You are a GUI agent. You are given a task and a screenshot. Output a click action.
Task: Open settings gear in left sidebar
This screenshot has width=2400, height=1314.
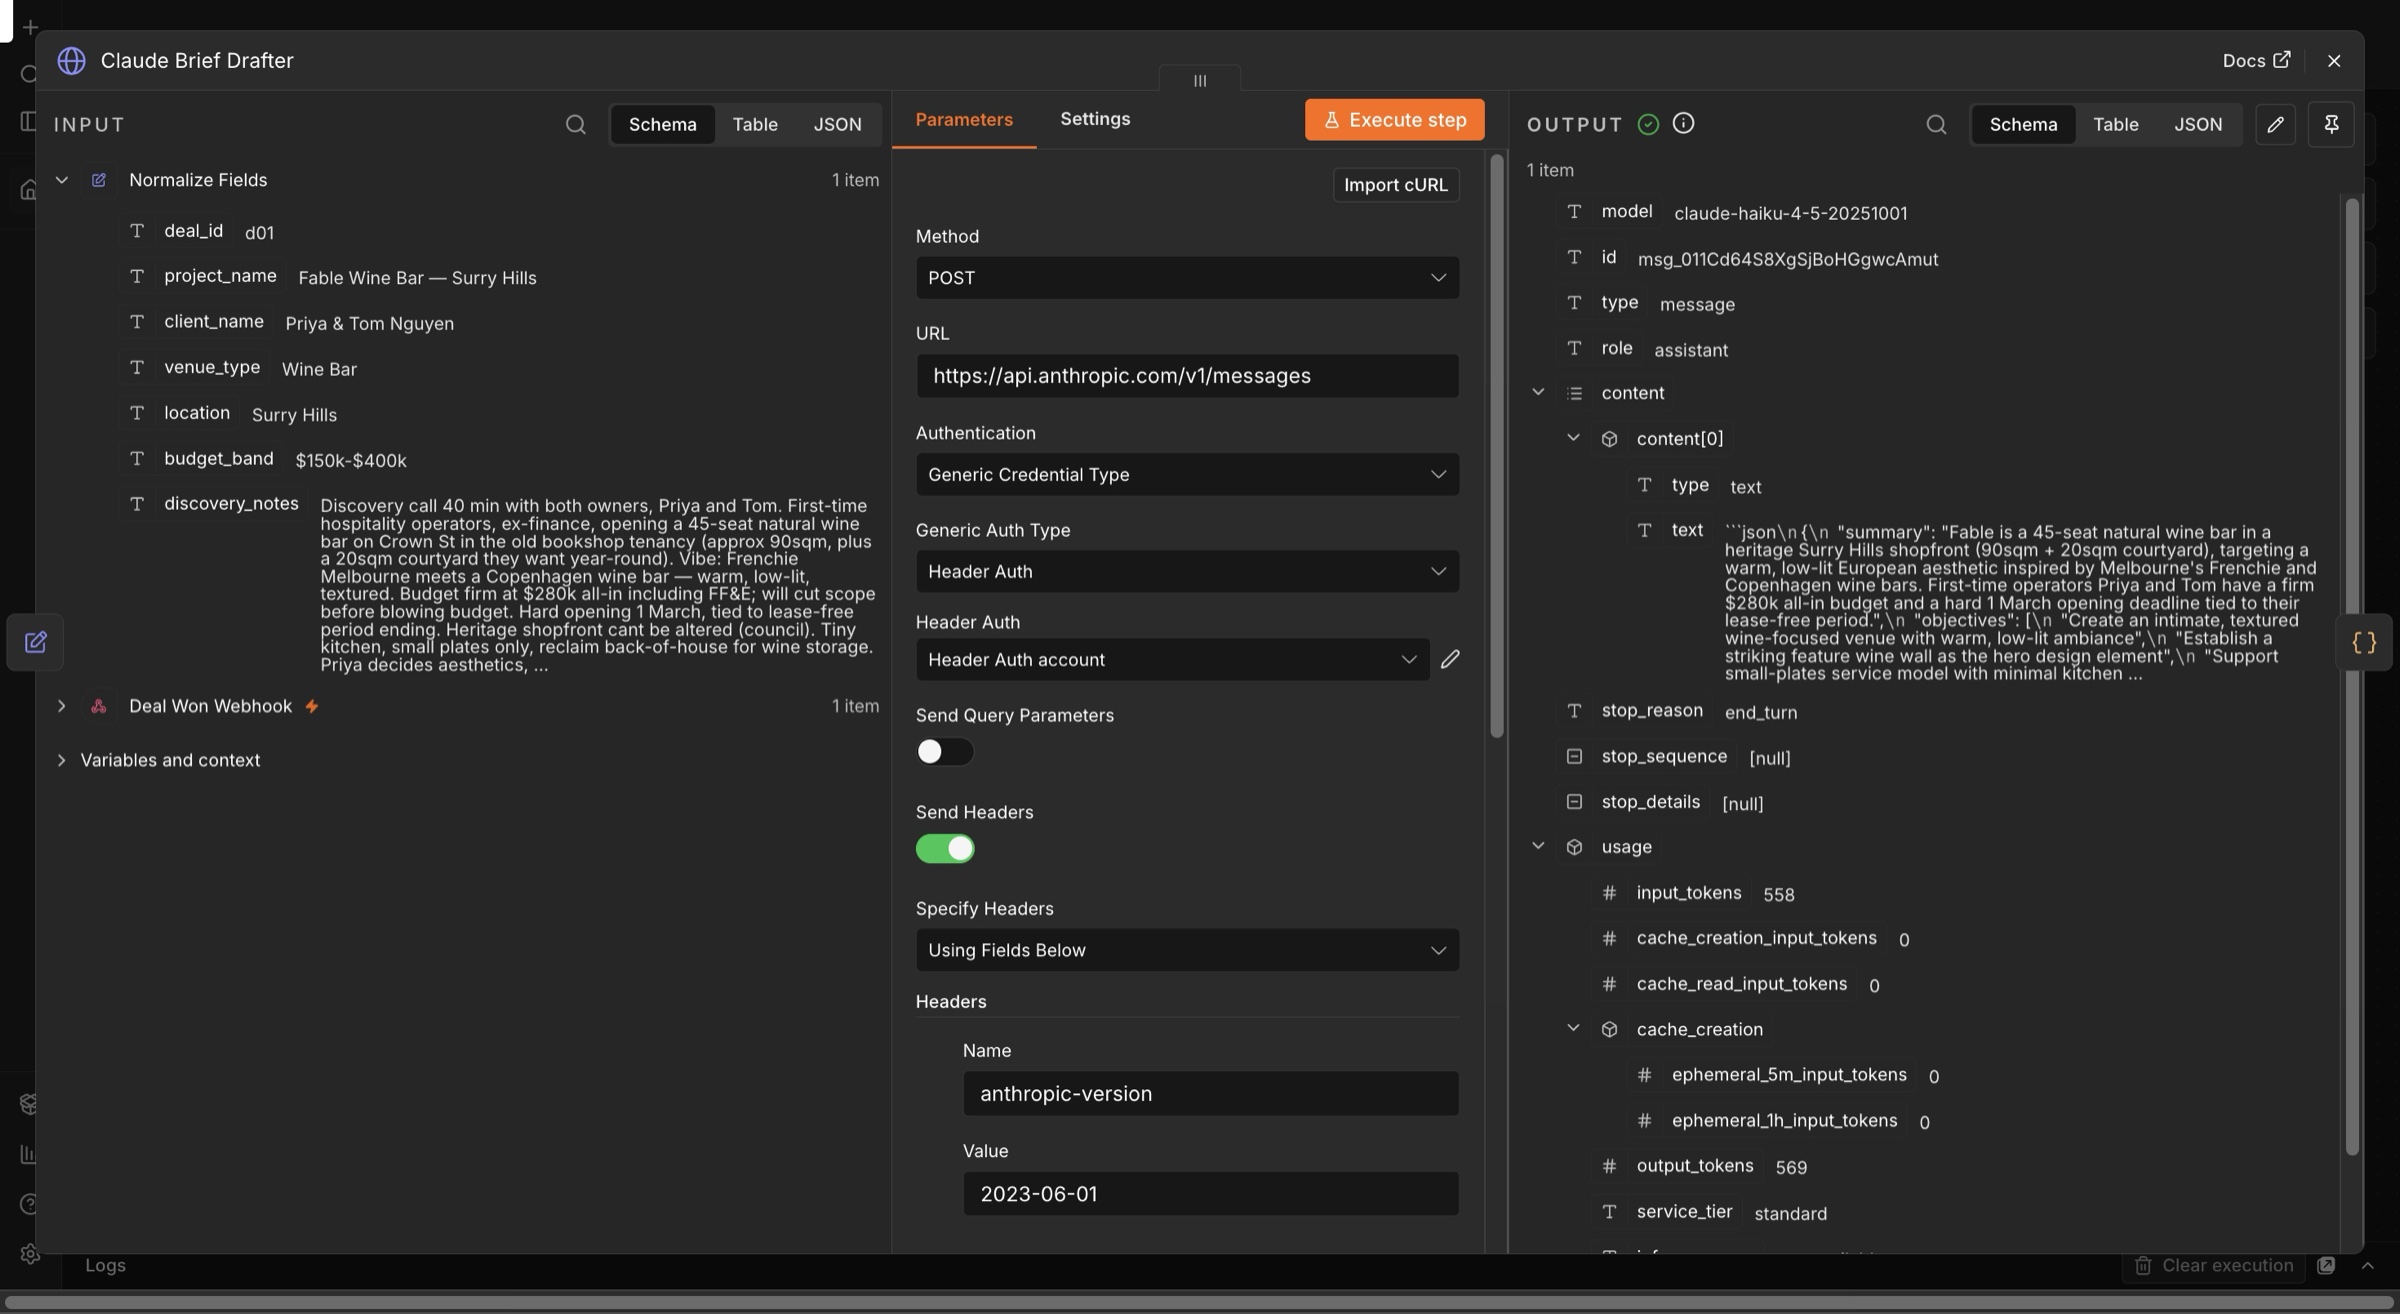(x=29, y=1254)
